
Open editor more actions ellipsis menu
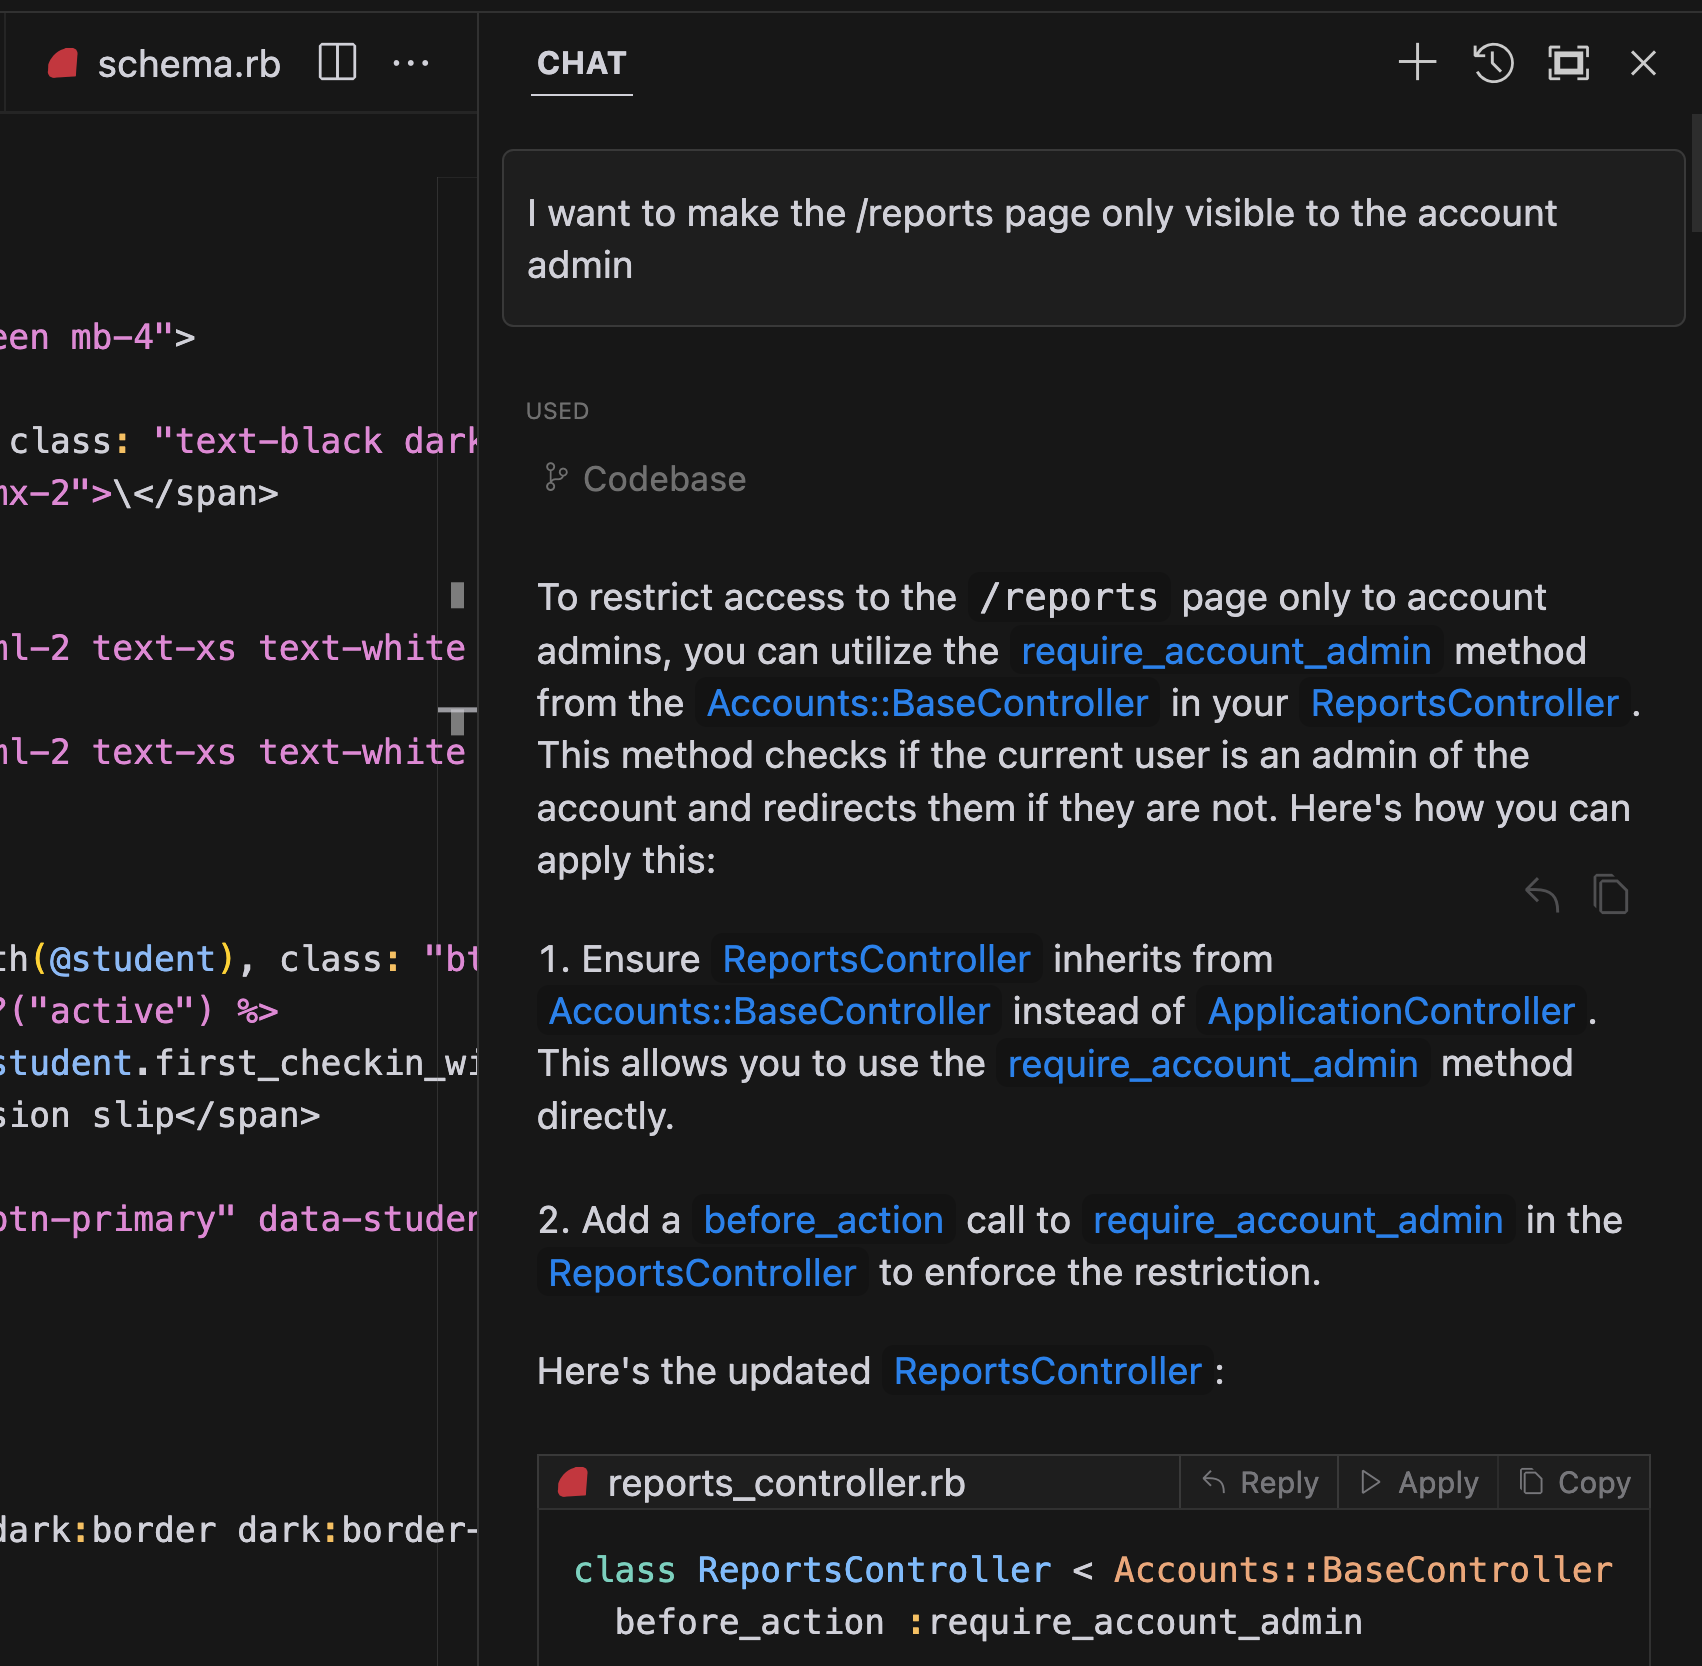coord(411,63)
